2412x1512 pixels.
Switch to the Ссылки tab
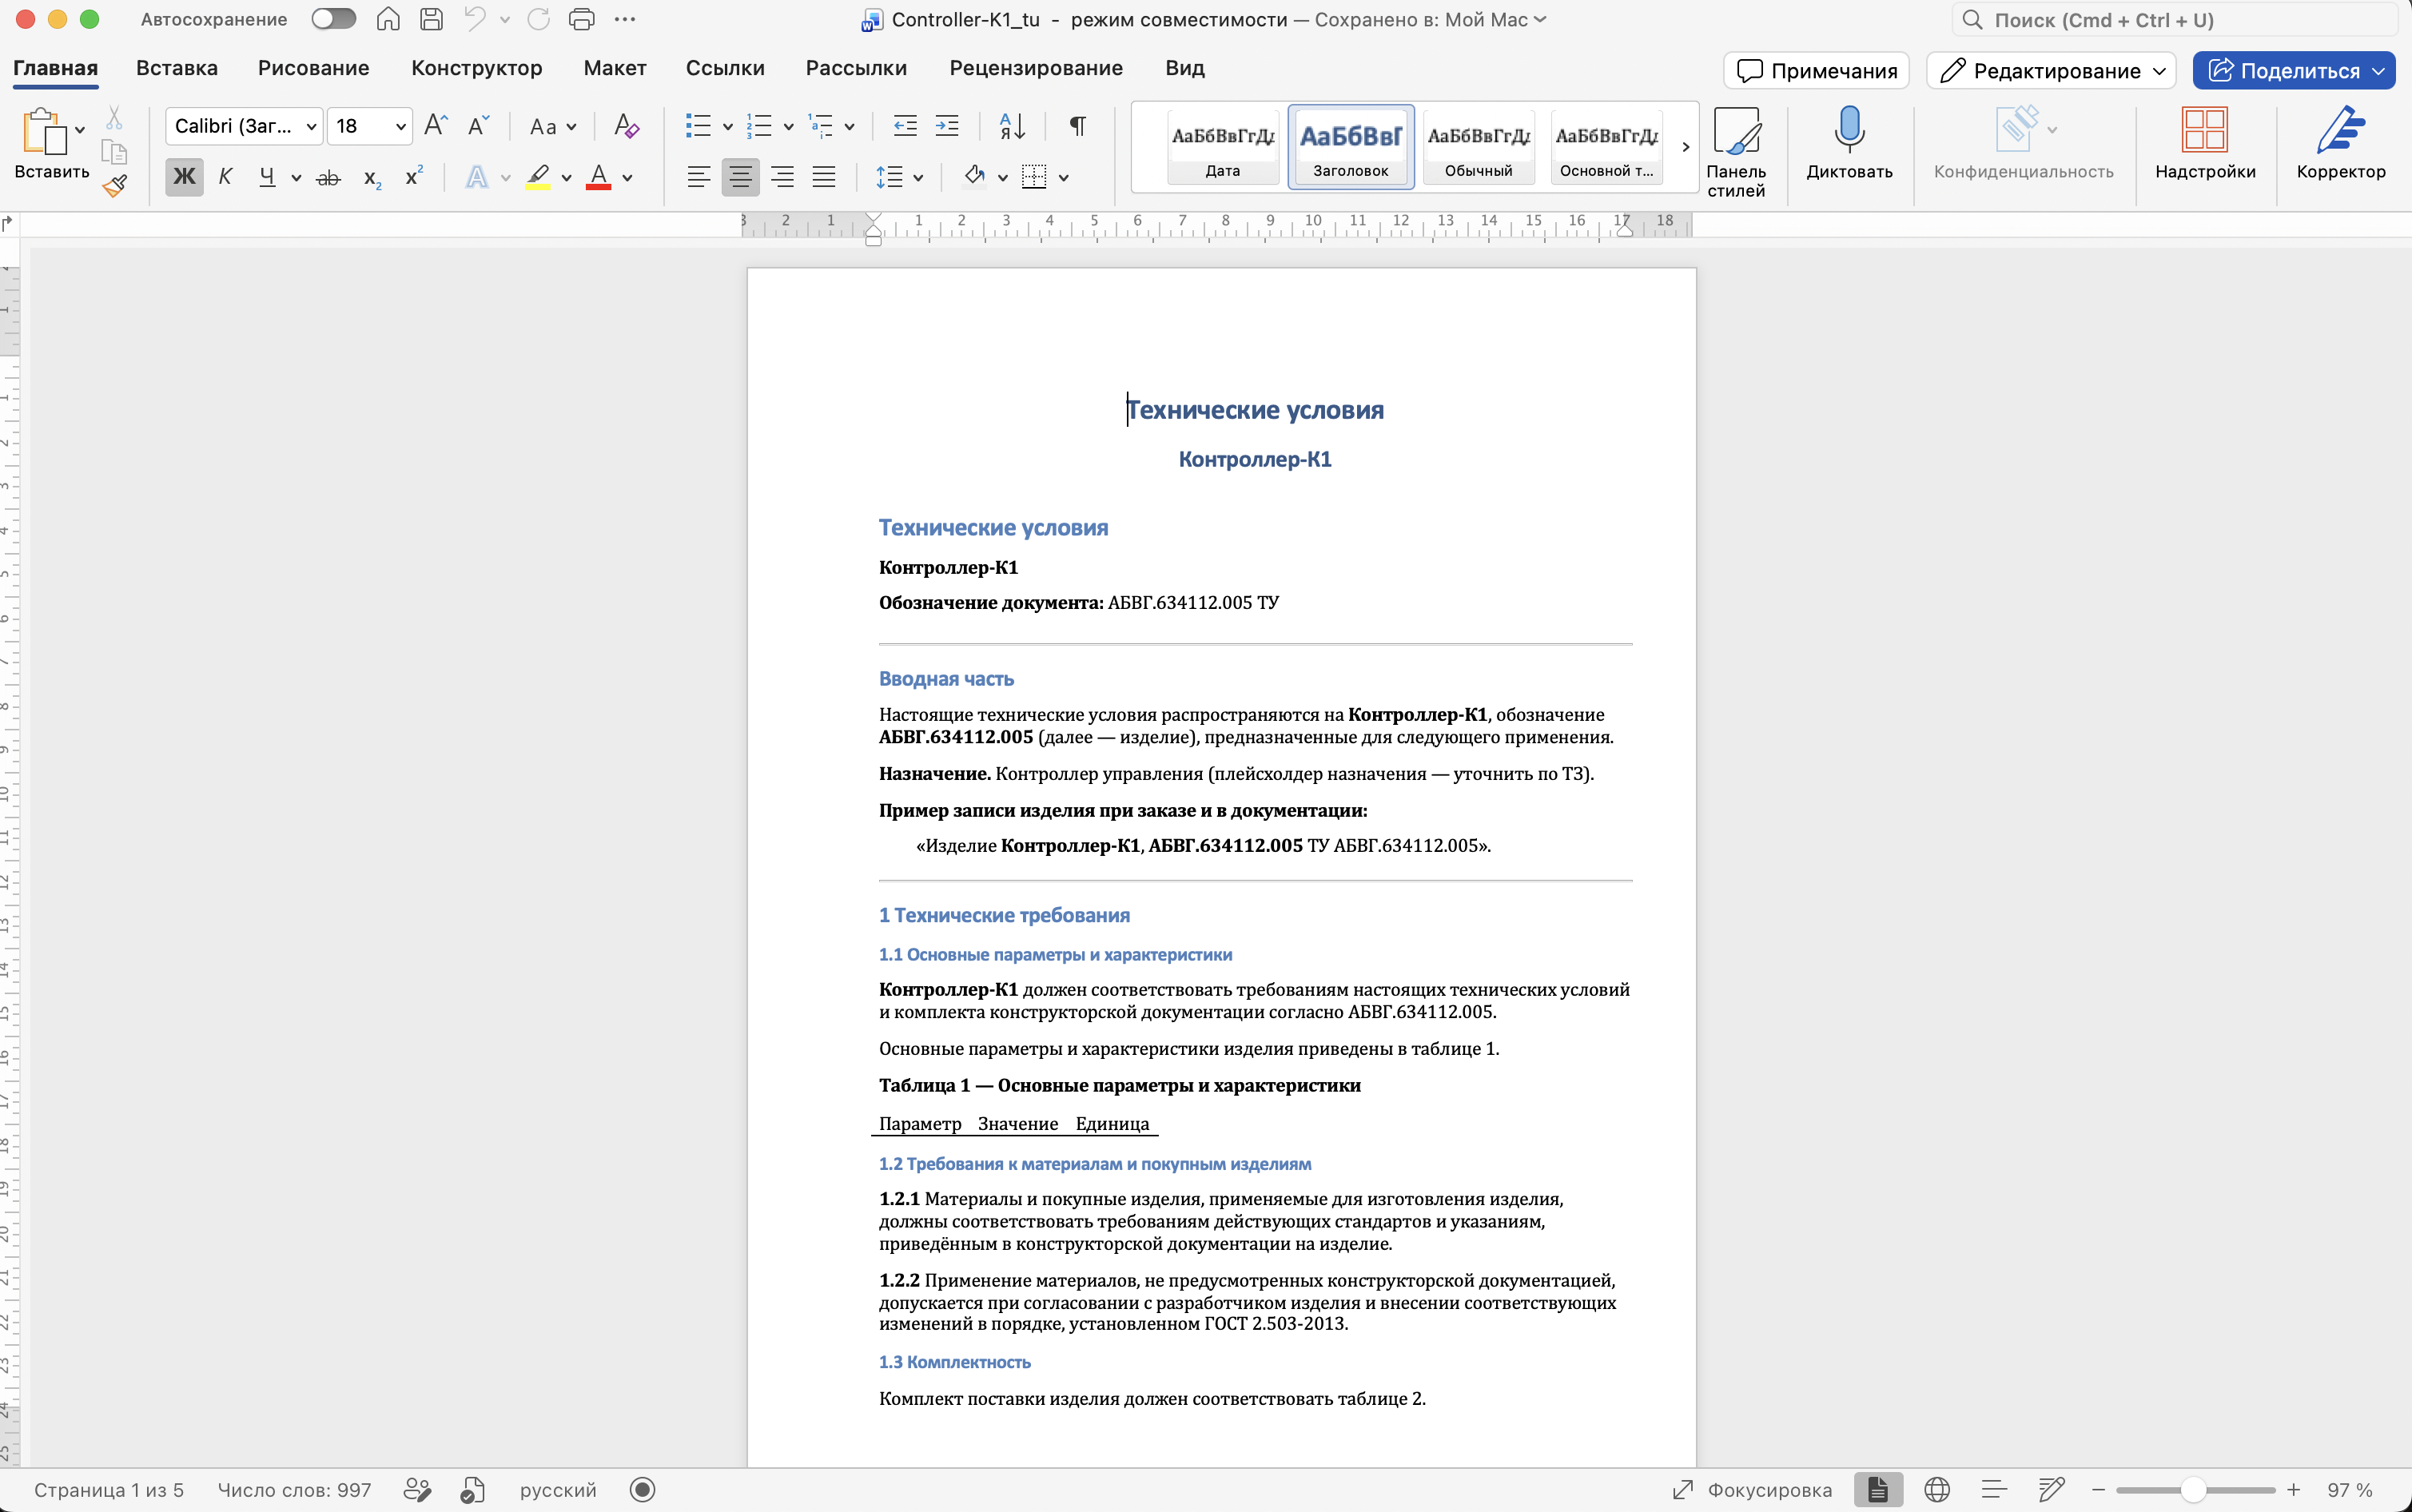coord(725,68)
